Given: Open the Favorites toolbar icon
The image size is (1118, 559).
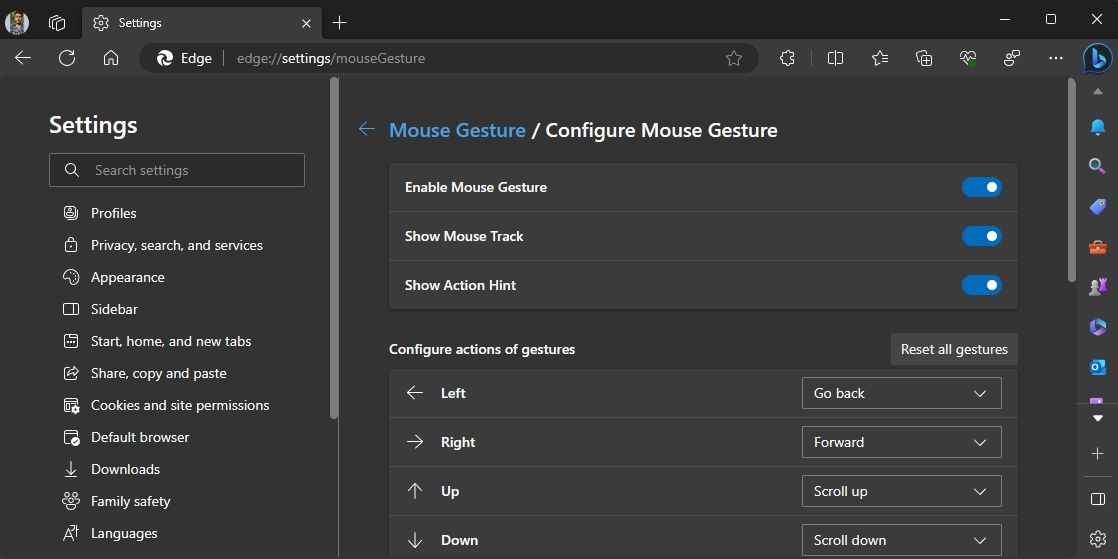Looking at the screenshot, I should coord(879,58).
